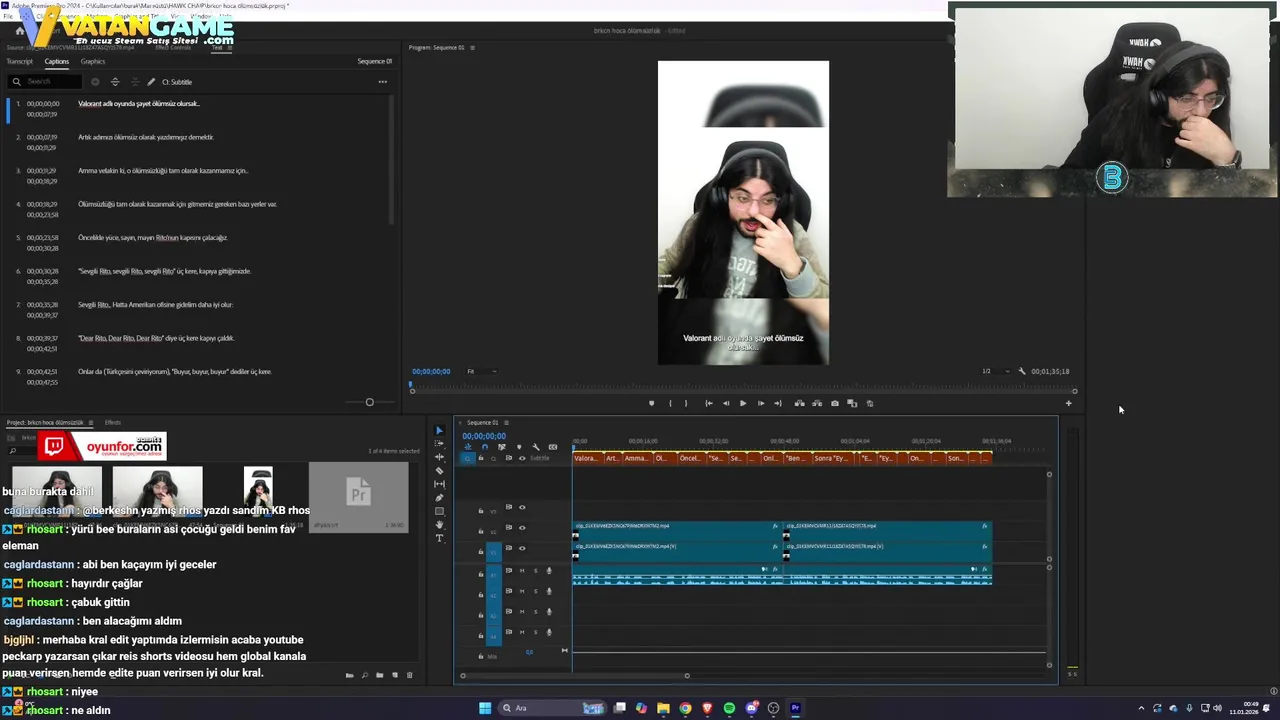Open the Sequence 01 timeline panel menu
The height and width of the screenshot is (720, 1280).
[506, 423]
